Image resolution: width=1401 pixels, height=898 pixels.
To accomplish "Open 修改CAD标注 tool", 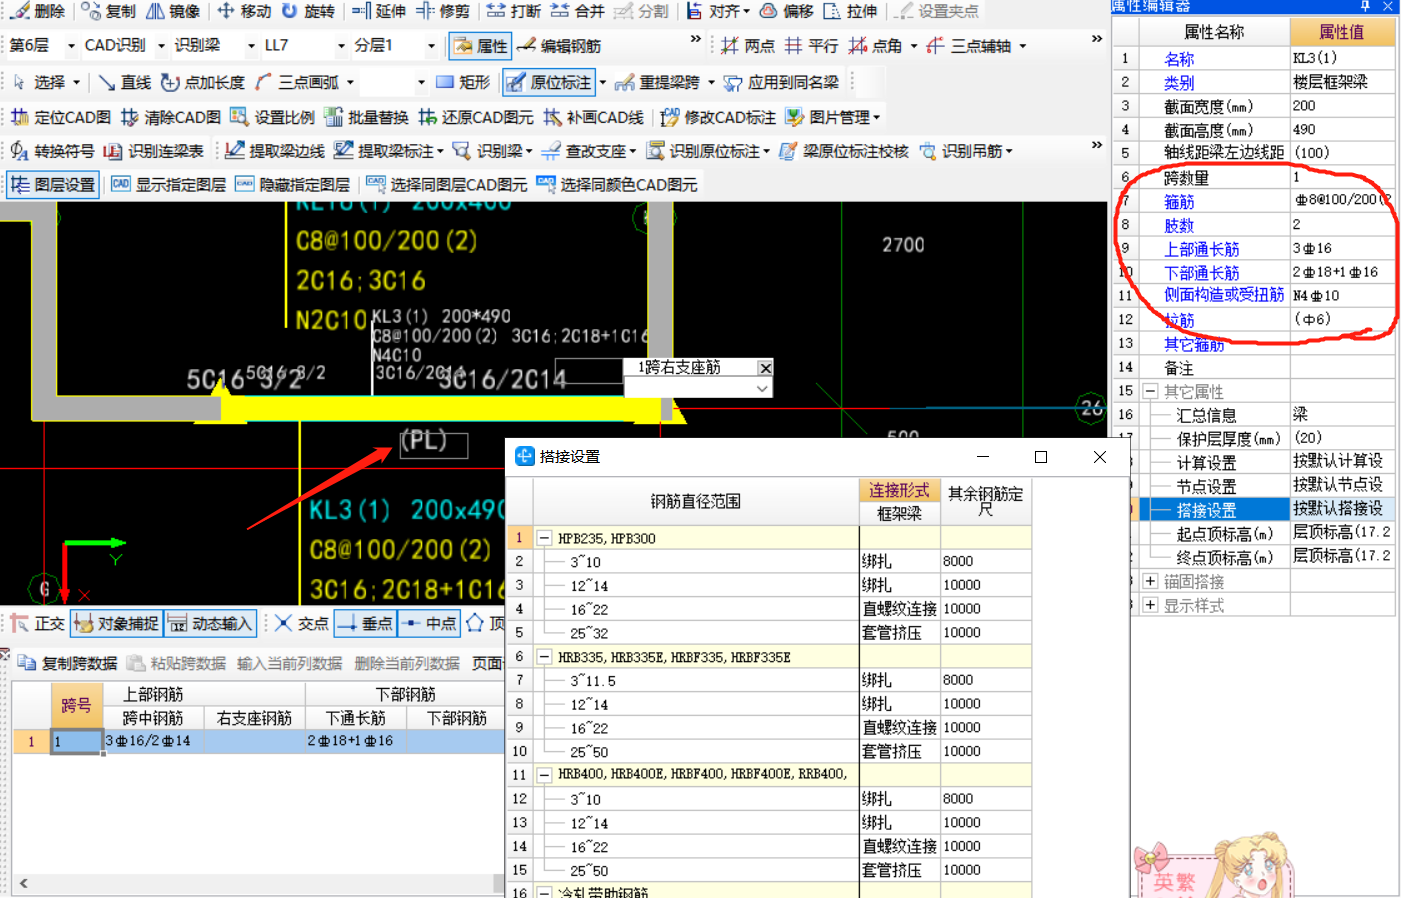I will (718, 117).
